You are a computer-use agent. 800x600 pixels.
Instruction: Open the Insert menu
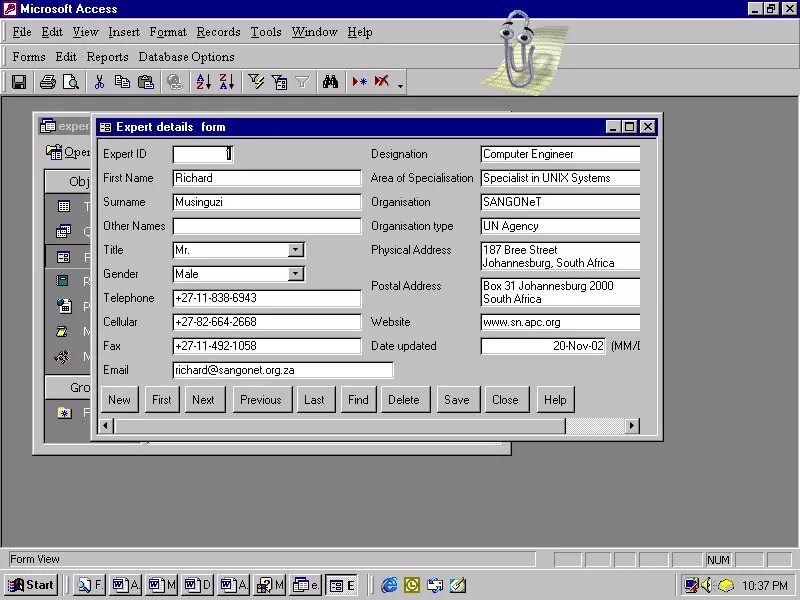click(124, 32)
